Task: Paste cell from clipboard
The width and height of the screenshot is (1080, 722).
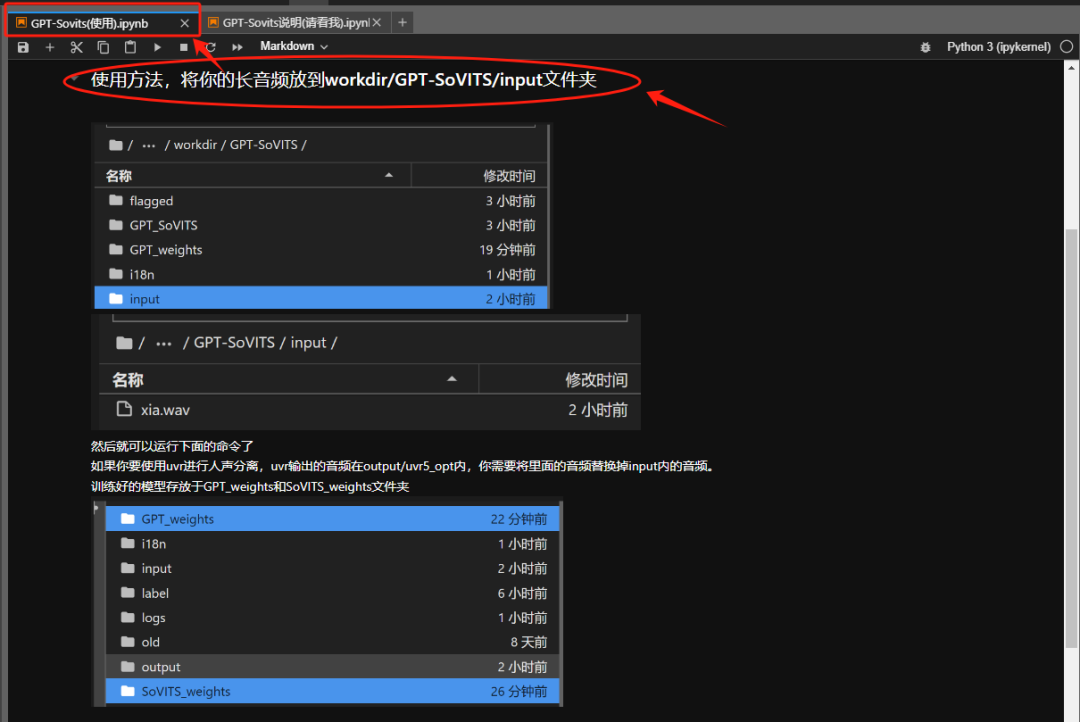Action: pyautogui.click(x=130, y=47)
